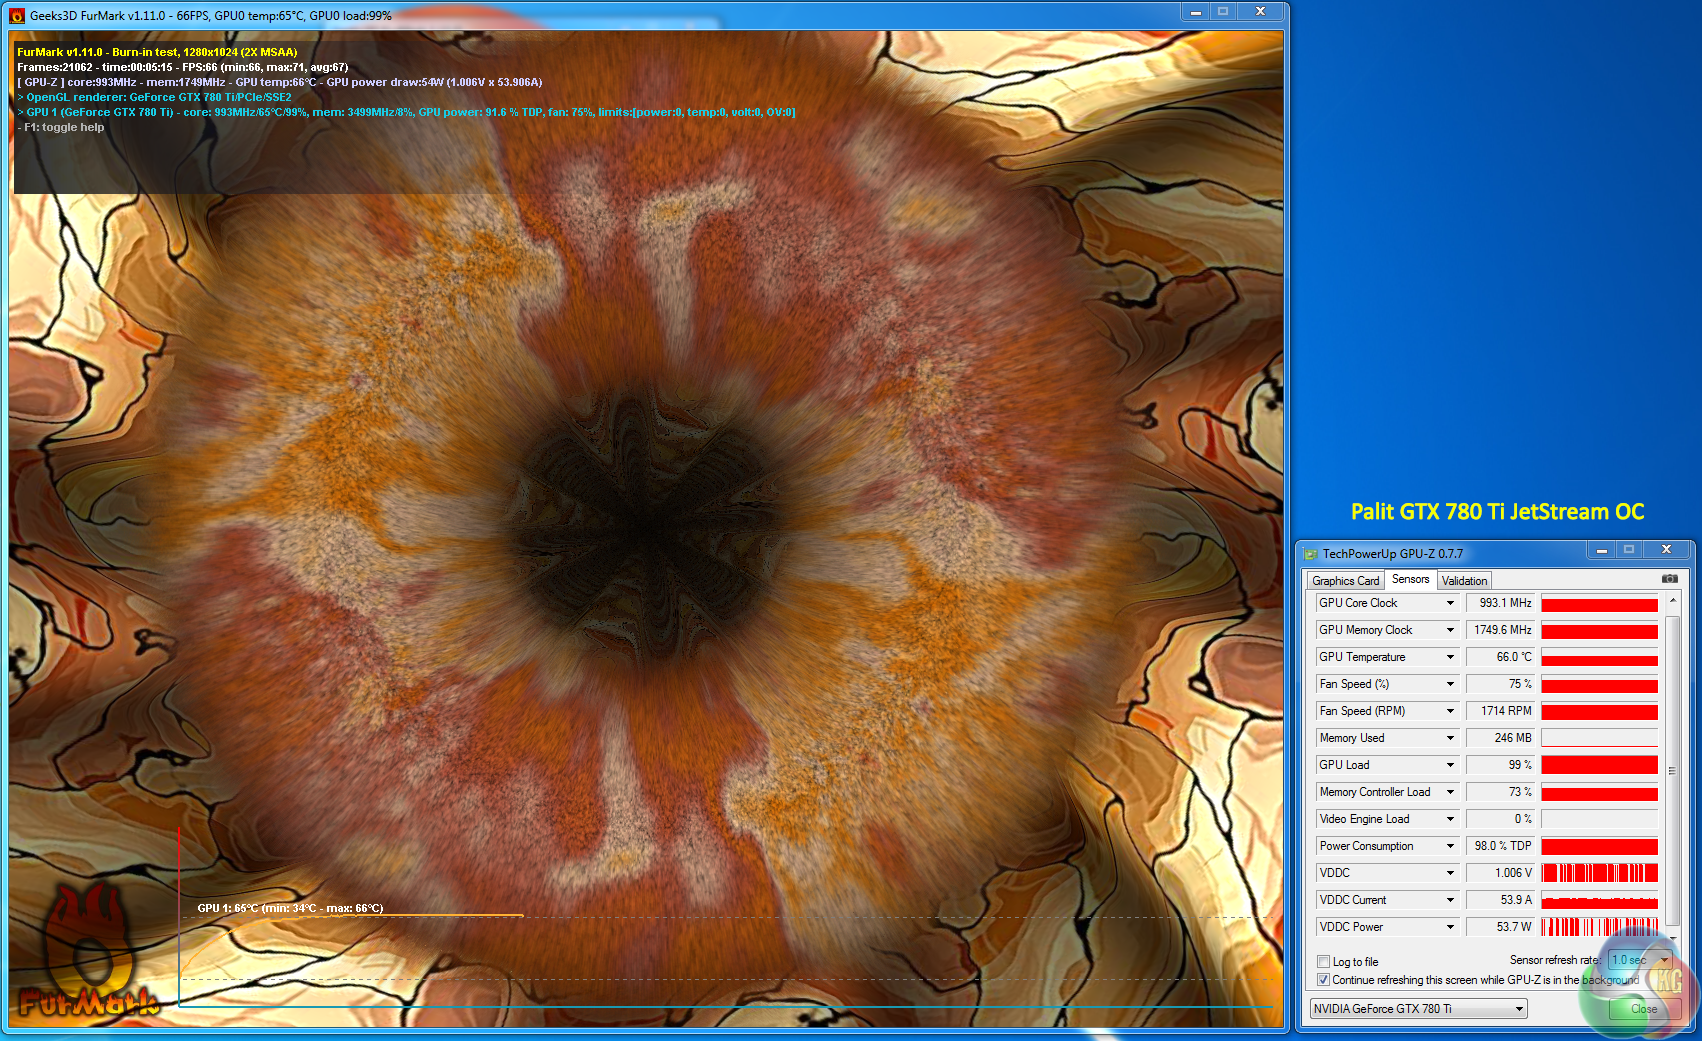Minimize the GPU-Z window

[x=1601, y=550]
